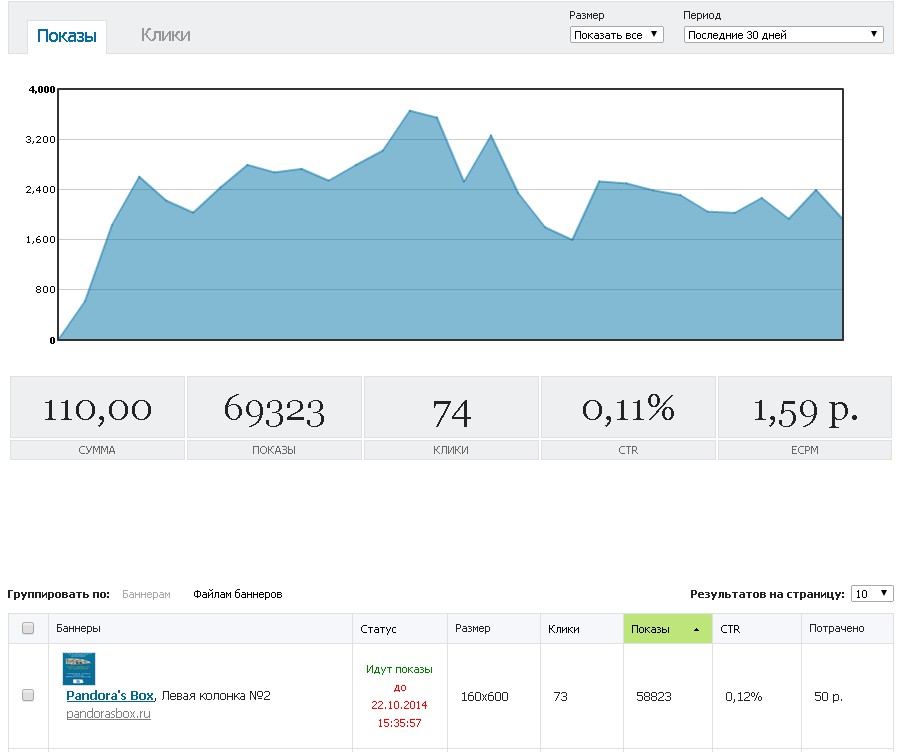This screenshot has width=907, height=752.
Task: Switch to the Клики tab
Action: pos(165,35)
